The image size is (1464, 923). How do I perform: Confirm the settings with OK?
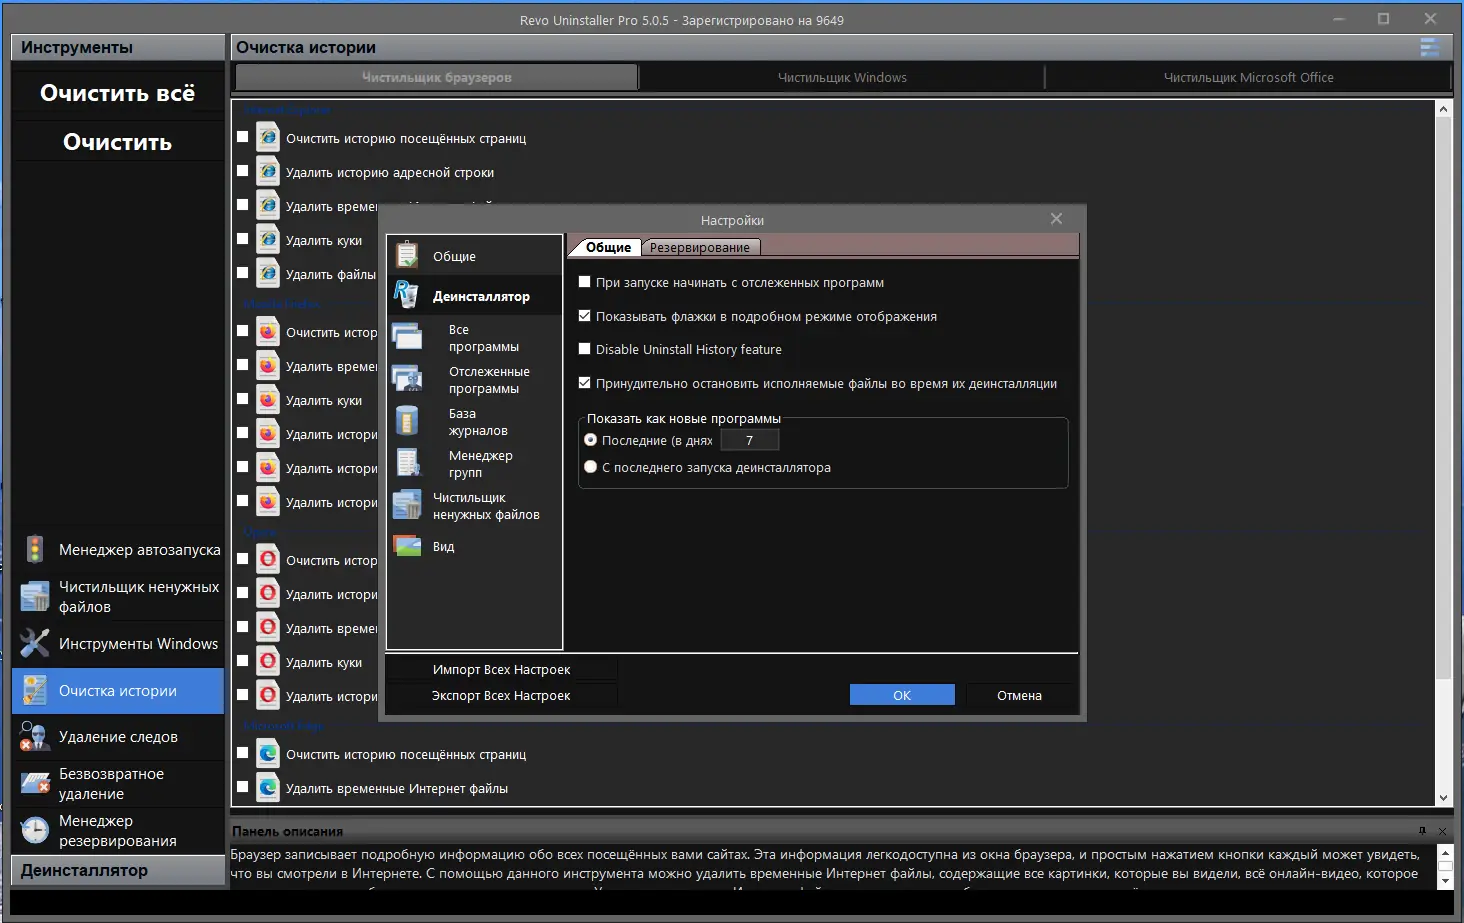click(902, 695)
